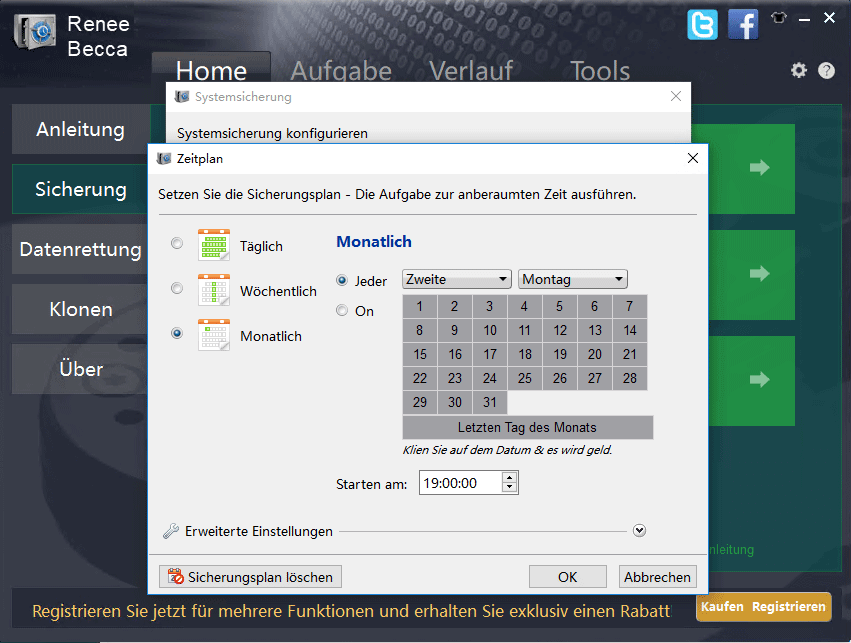Screen dimensions: 851x643
Task: Select day 17 in the calendar grid
Action: click(490, 354)
